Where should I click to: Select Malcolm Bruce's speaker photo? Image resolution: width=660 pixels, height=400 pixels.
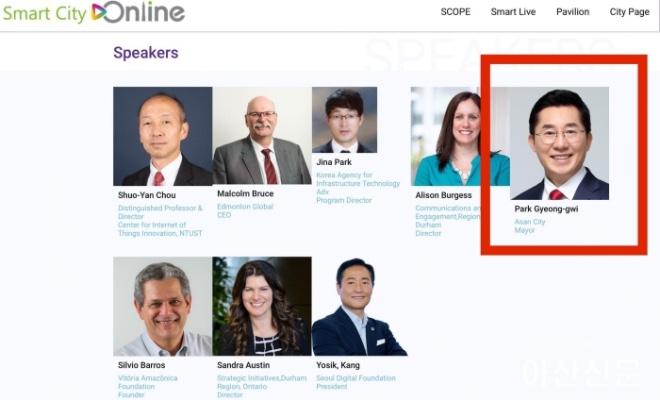tap(262, 136)
